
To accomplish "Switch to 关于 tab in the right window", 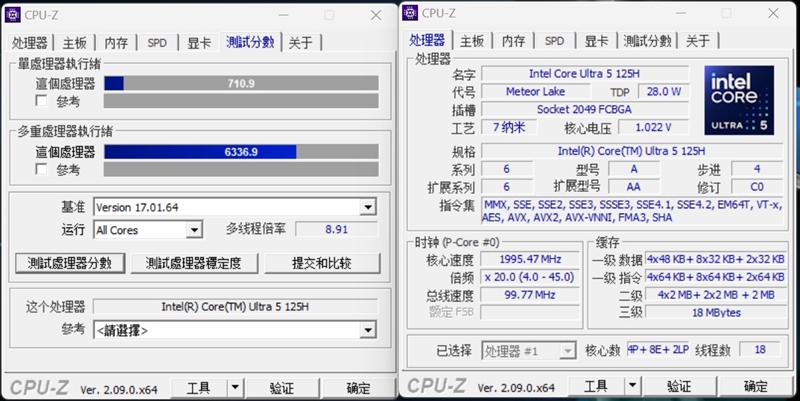I will coord(698,41).
